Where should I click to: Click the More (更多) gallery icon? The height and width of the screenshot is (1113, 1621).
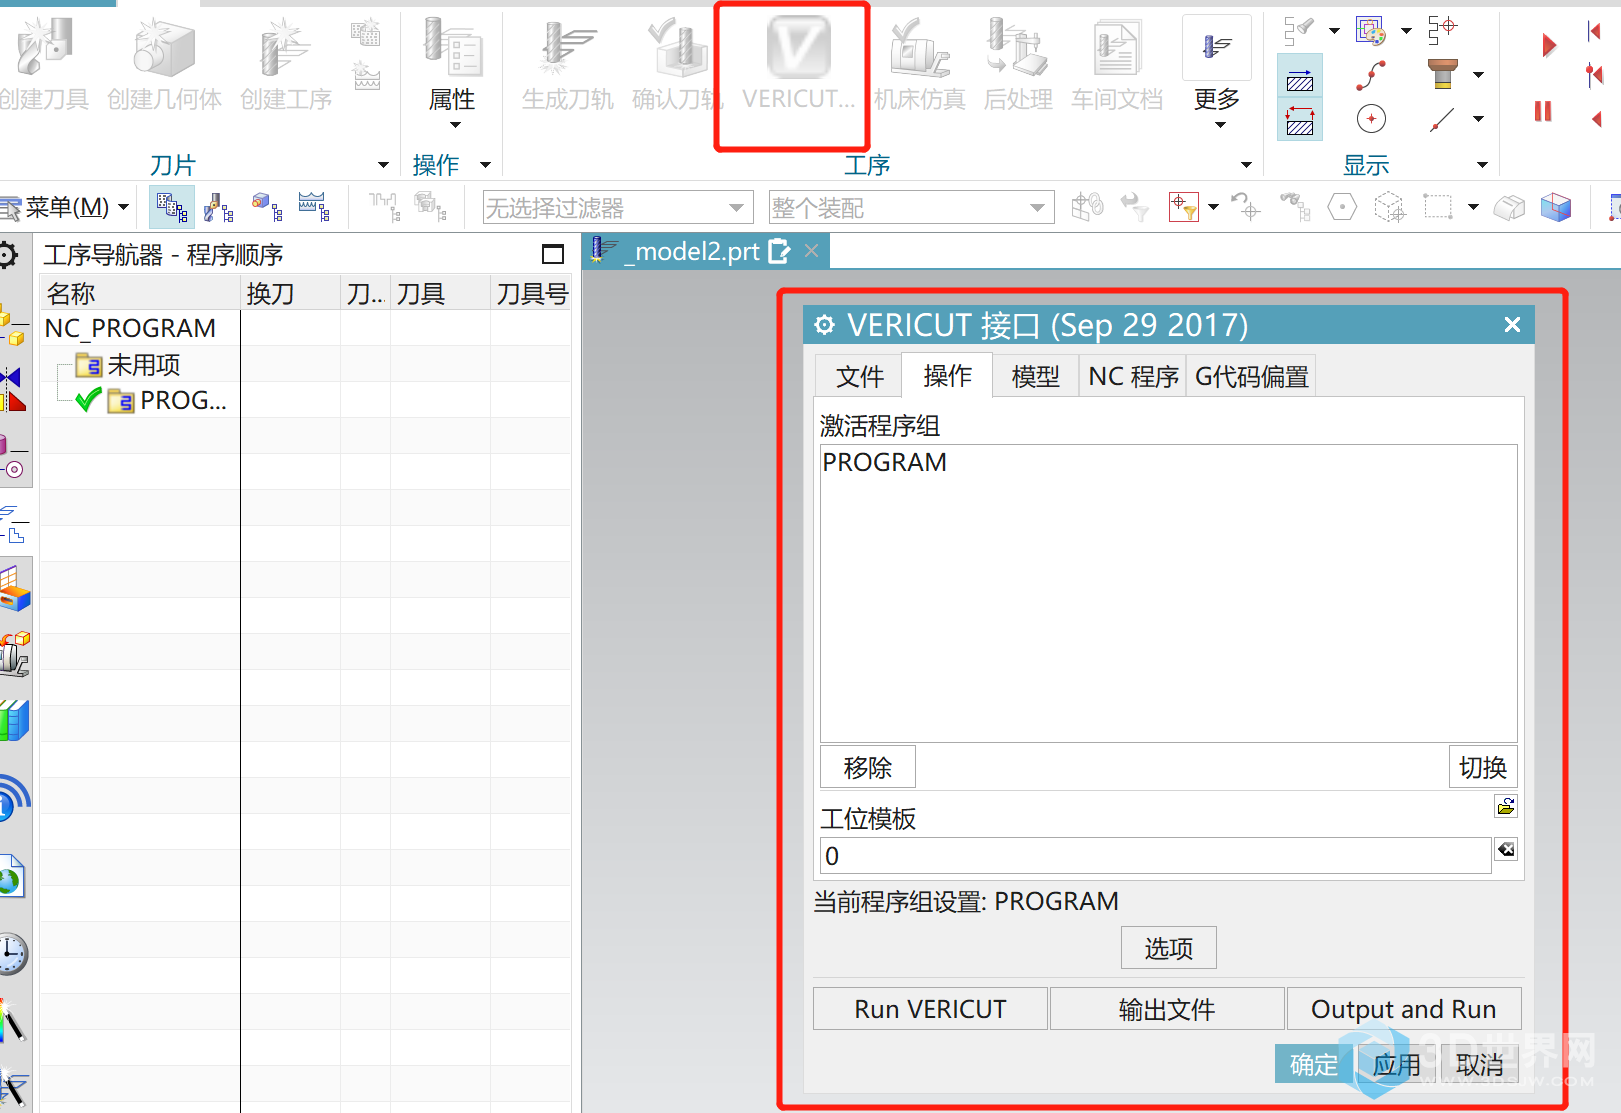pos(1216,47)
